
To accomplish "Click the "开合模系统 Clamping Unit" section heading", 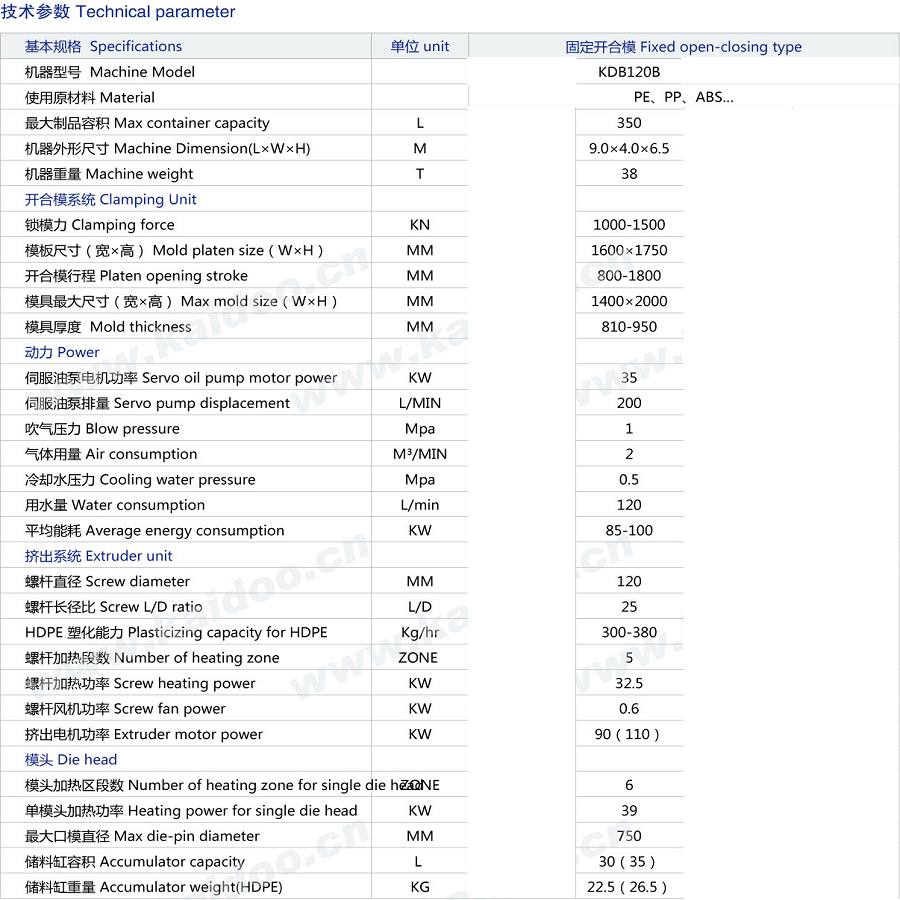I will (x=110, y=199).
